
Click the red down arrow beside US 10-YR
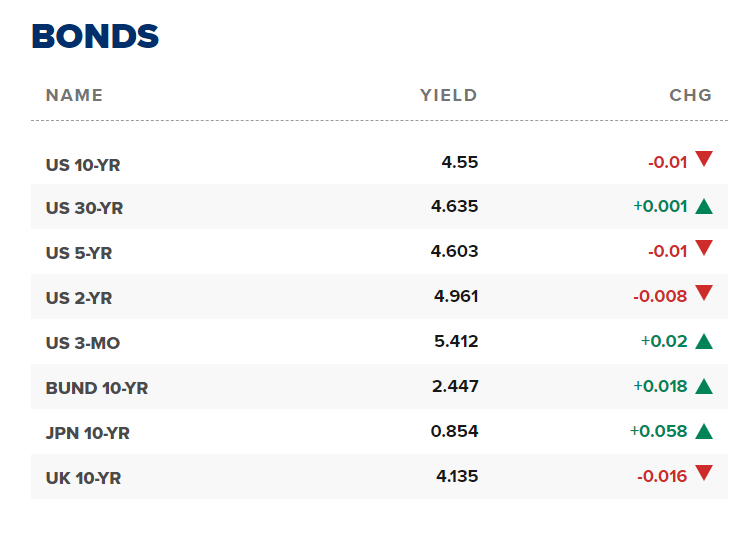click(x=704, y=159)
